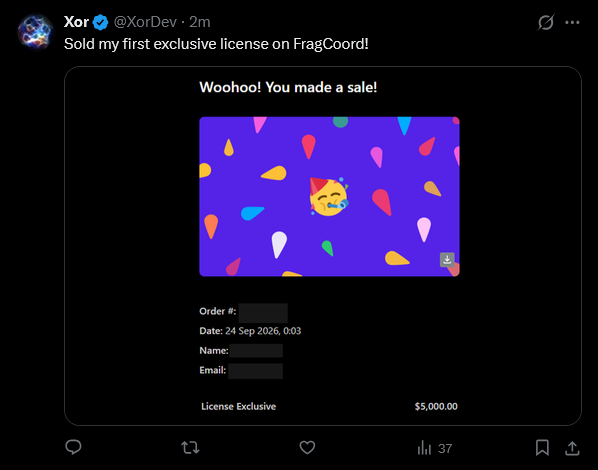
Task: Click the tweet text about FragCoord
Action: tap(216, 44)
